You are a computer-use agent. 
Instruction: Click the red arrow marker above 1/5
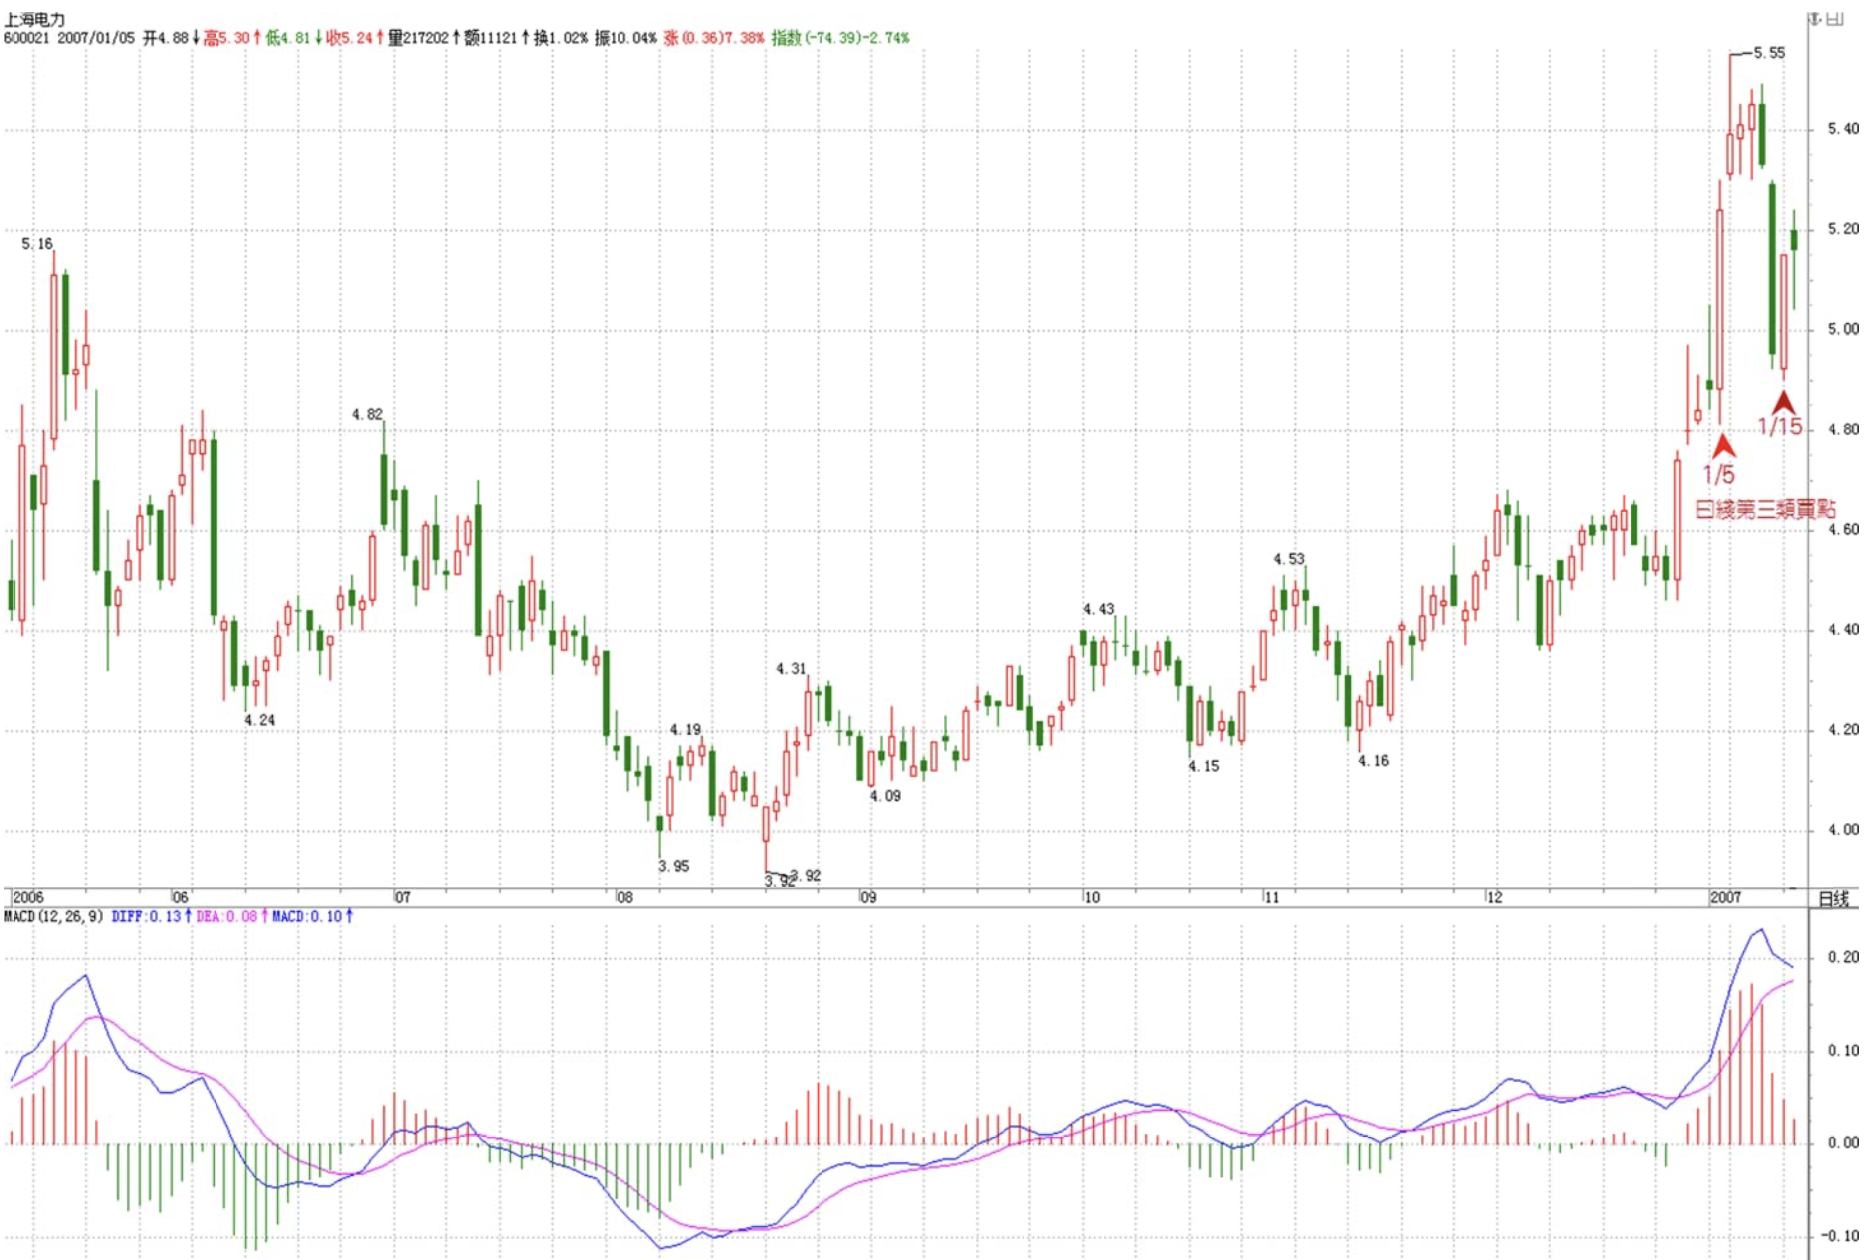(1723, 445)
